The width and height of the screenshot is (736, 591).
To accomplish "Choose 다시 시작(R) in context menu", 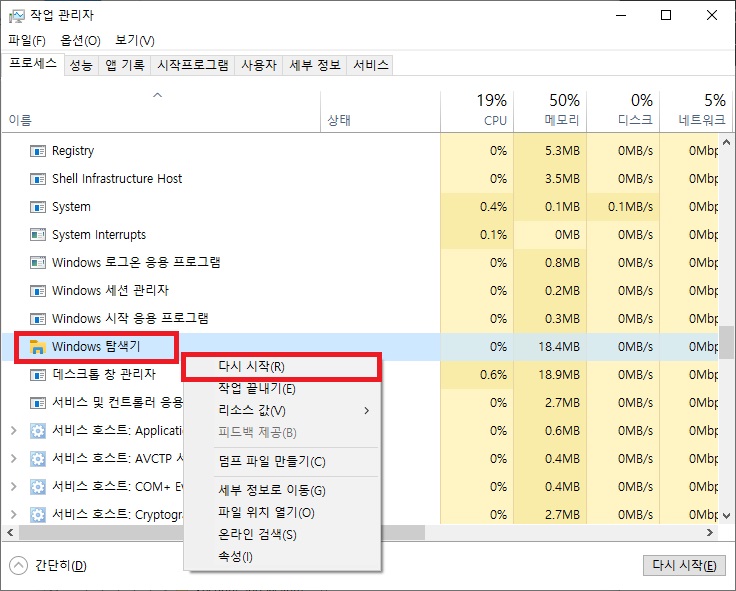I will [281, 367].
